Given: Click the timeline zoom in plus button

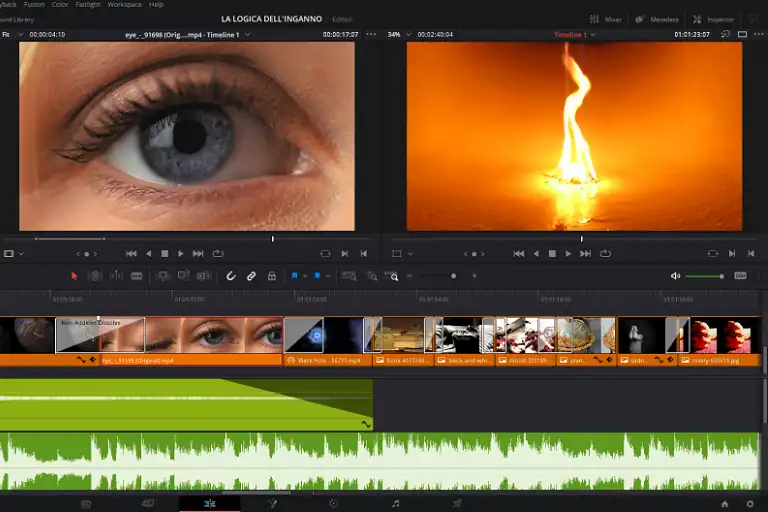Looking at the screenshot, I should (x=474, y=276).
